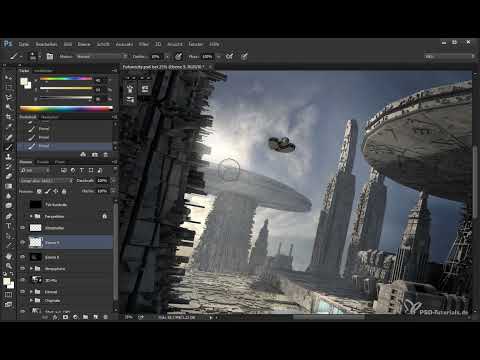The image size is (480, 360).
Task: Hide the 3D layer
Action: [22, 280]
